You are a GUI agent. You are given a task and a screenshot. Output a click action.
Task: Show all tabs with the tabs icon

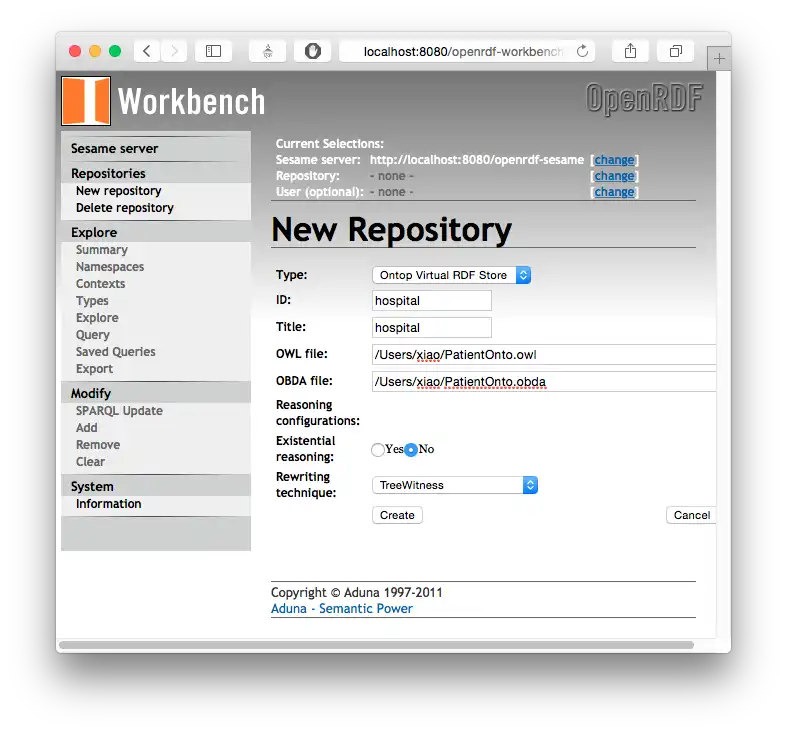click(x=676, y=51)
